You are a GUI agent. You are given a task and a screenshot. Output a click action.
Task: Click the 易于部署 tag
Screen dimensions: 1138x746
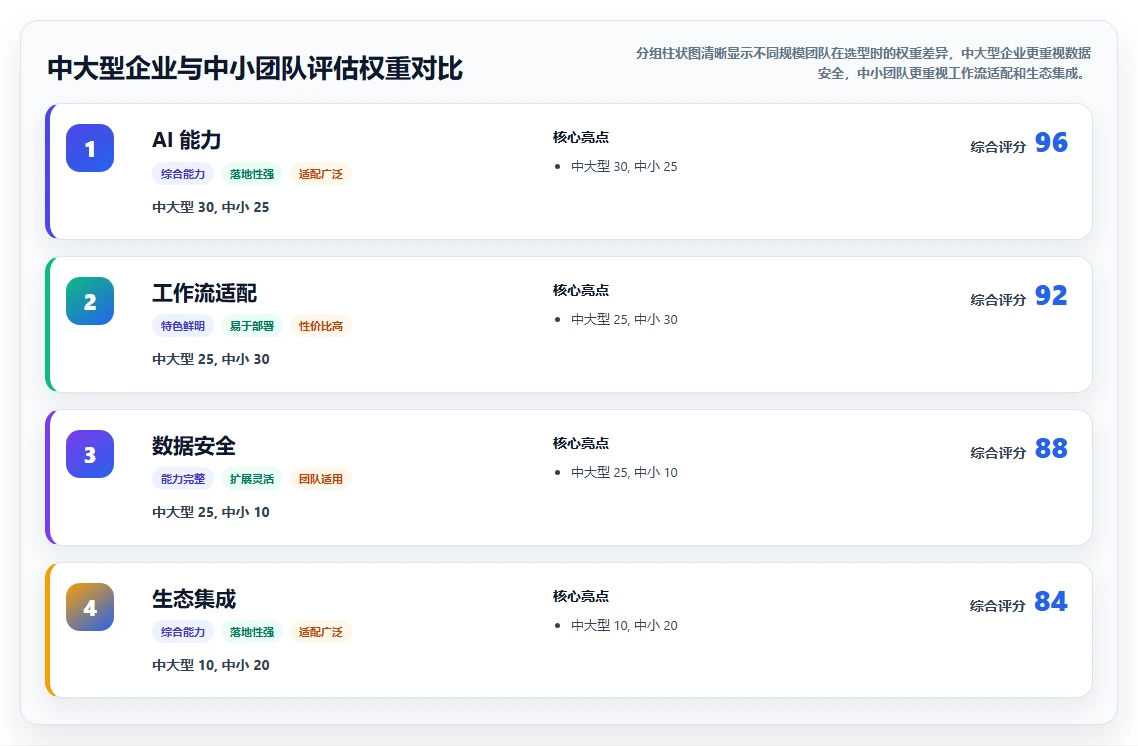coord(252,327)
